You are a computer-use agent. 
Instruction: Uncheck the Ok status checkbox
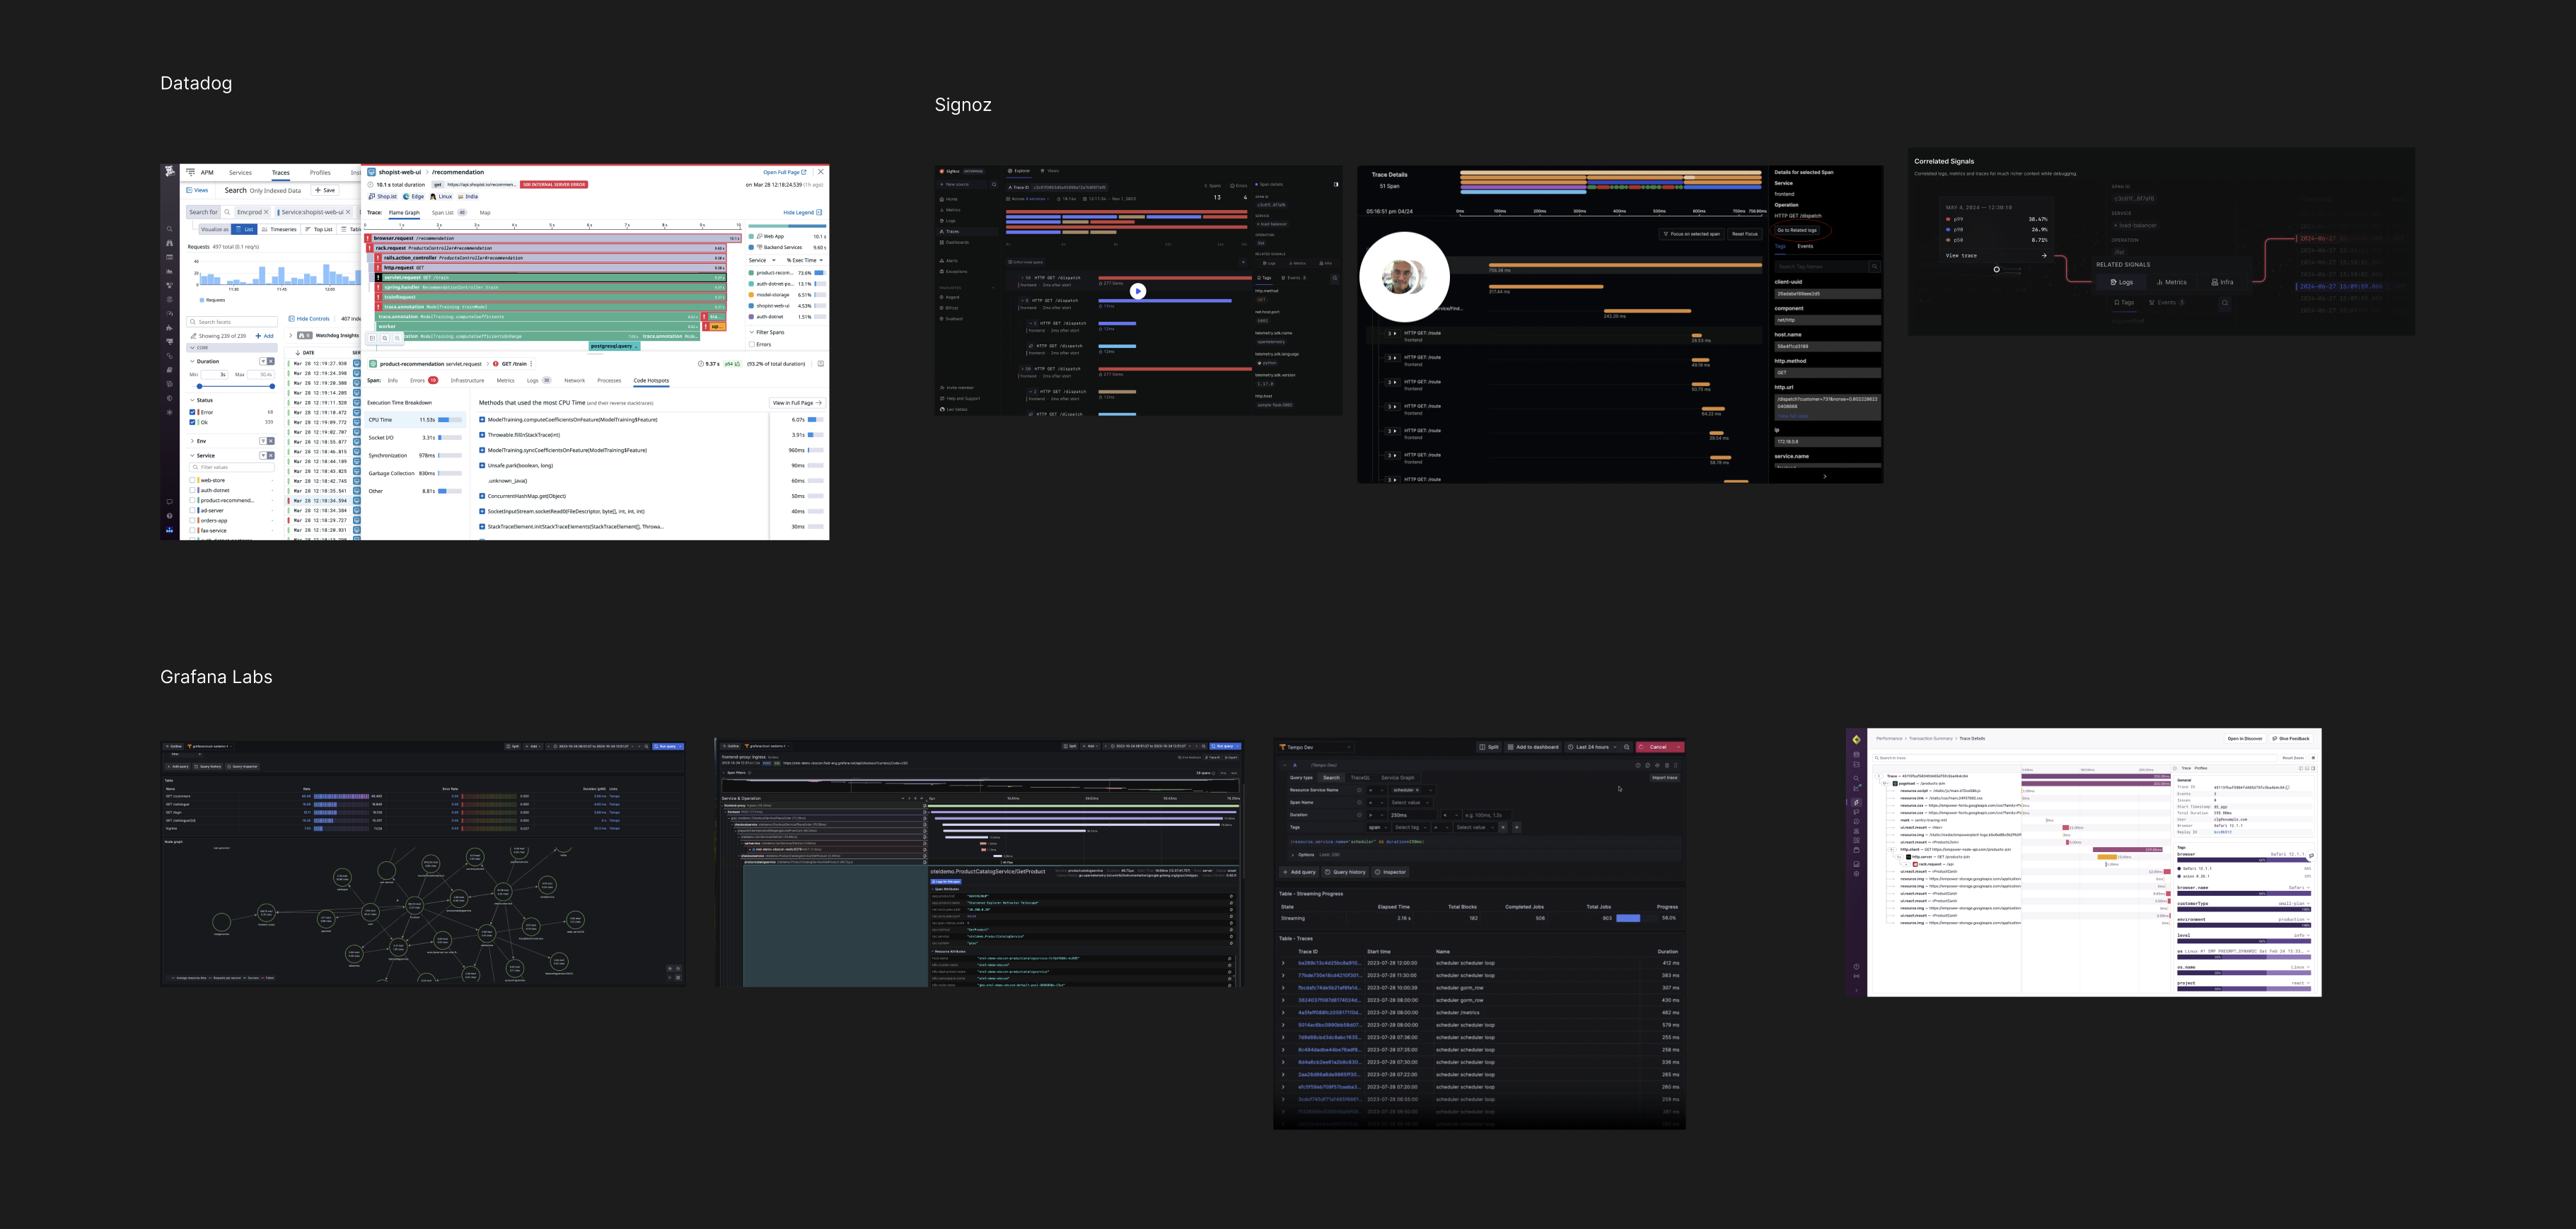pos(193,422)
